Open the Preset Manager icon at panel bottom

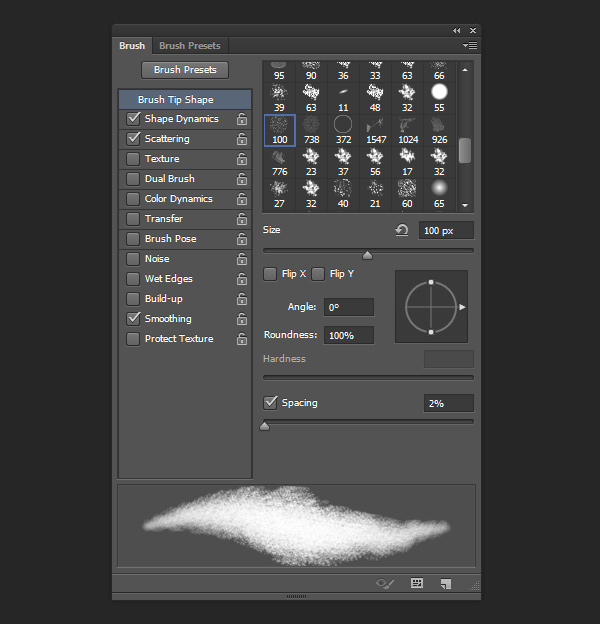(x=417, y=583)
